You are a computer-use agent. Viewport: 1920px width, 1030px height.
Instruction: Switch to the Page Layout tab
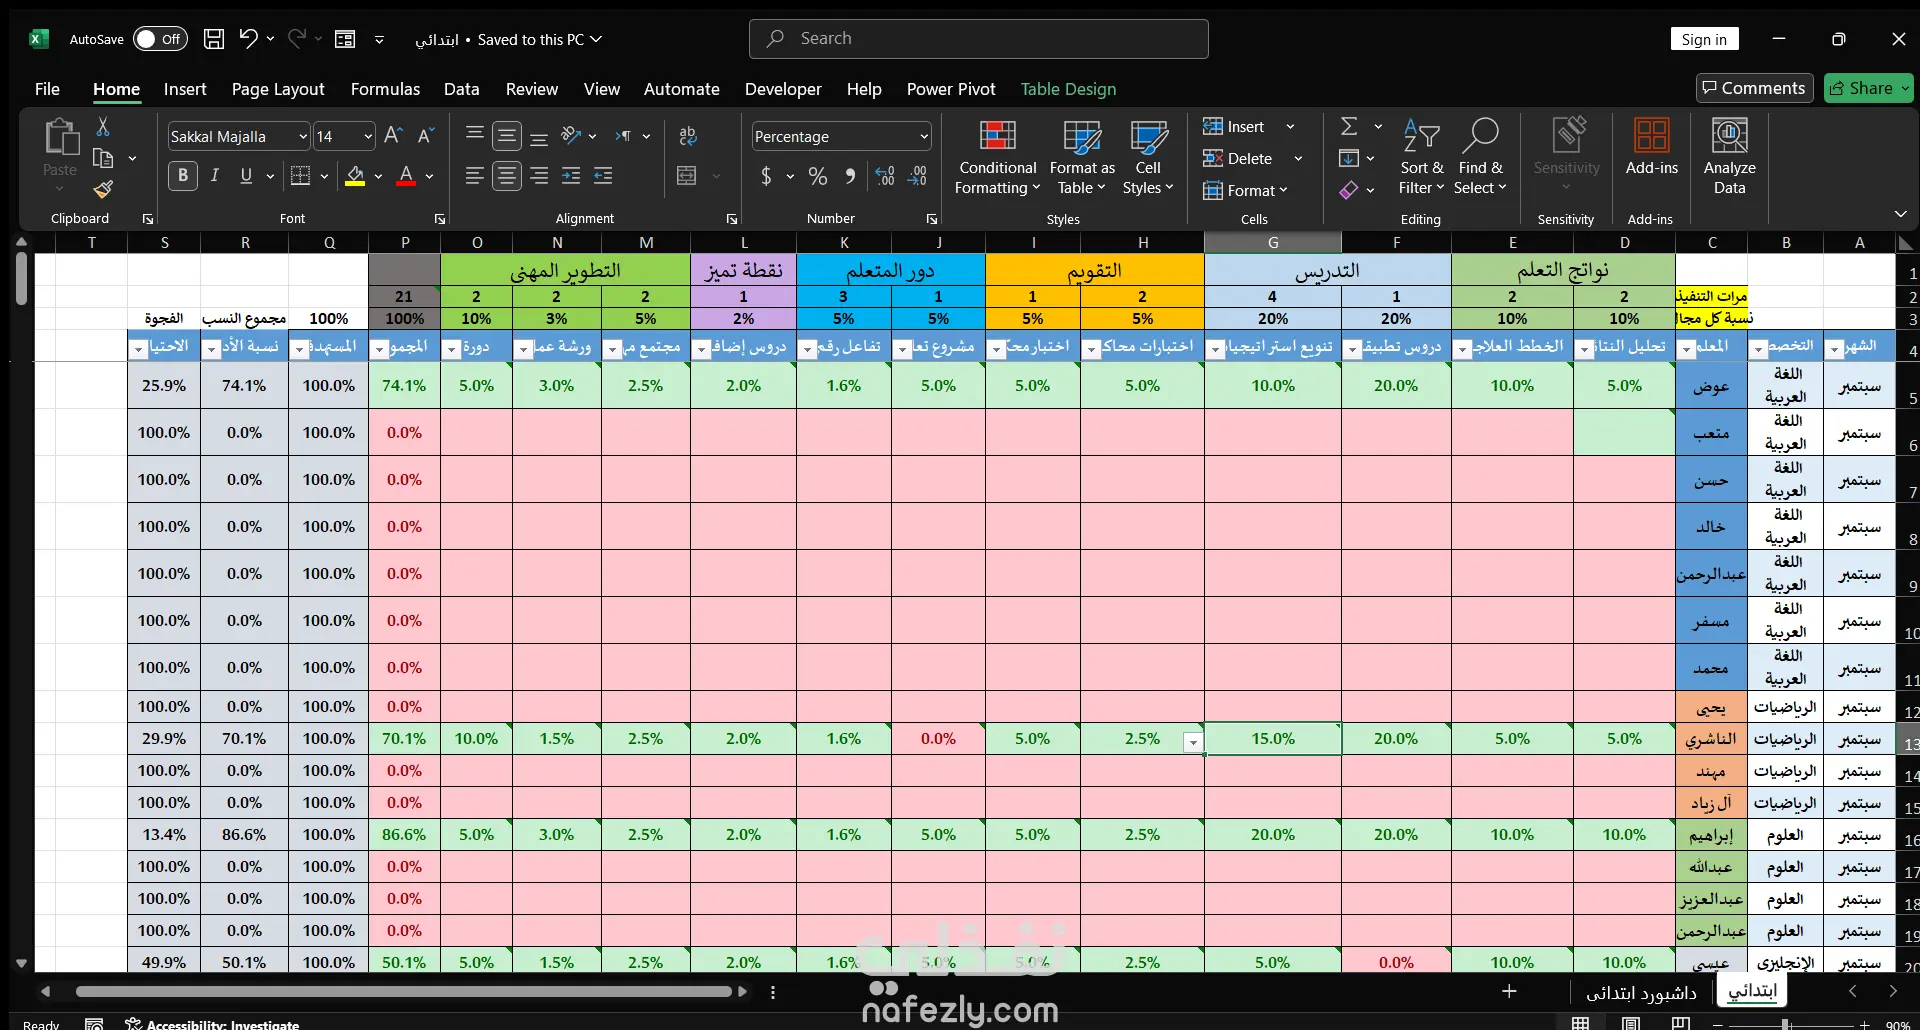[278, 89]
